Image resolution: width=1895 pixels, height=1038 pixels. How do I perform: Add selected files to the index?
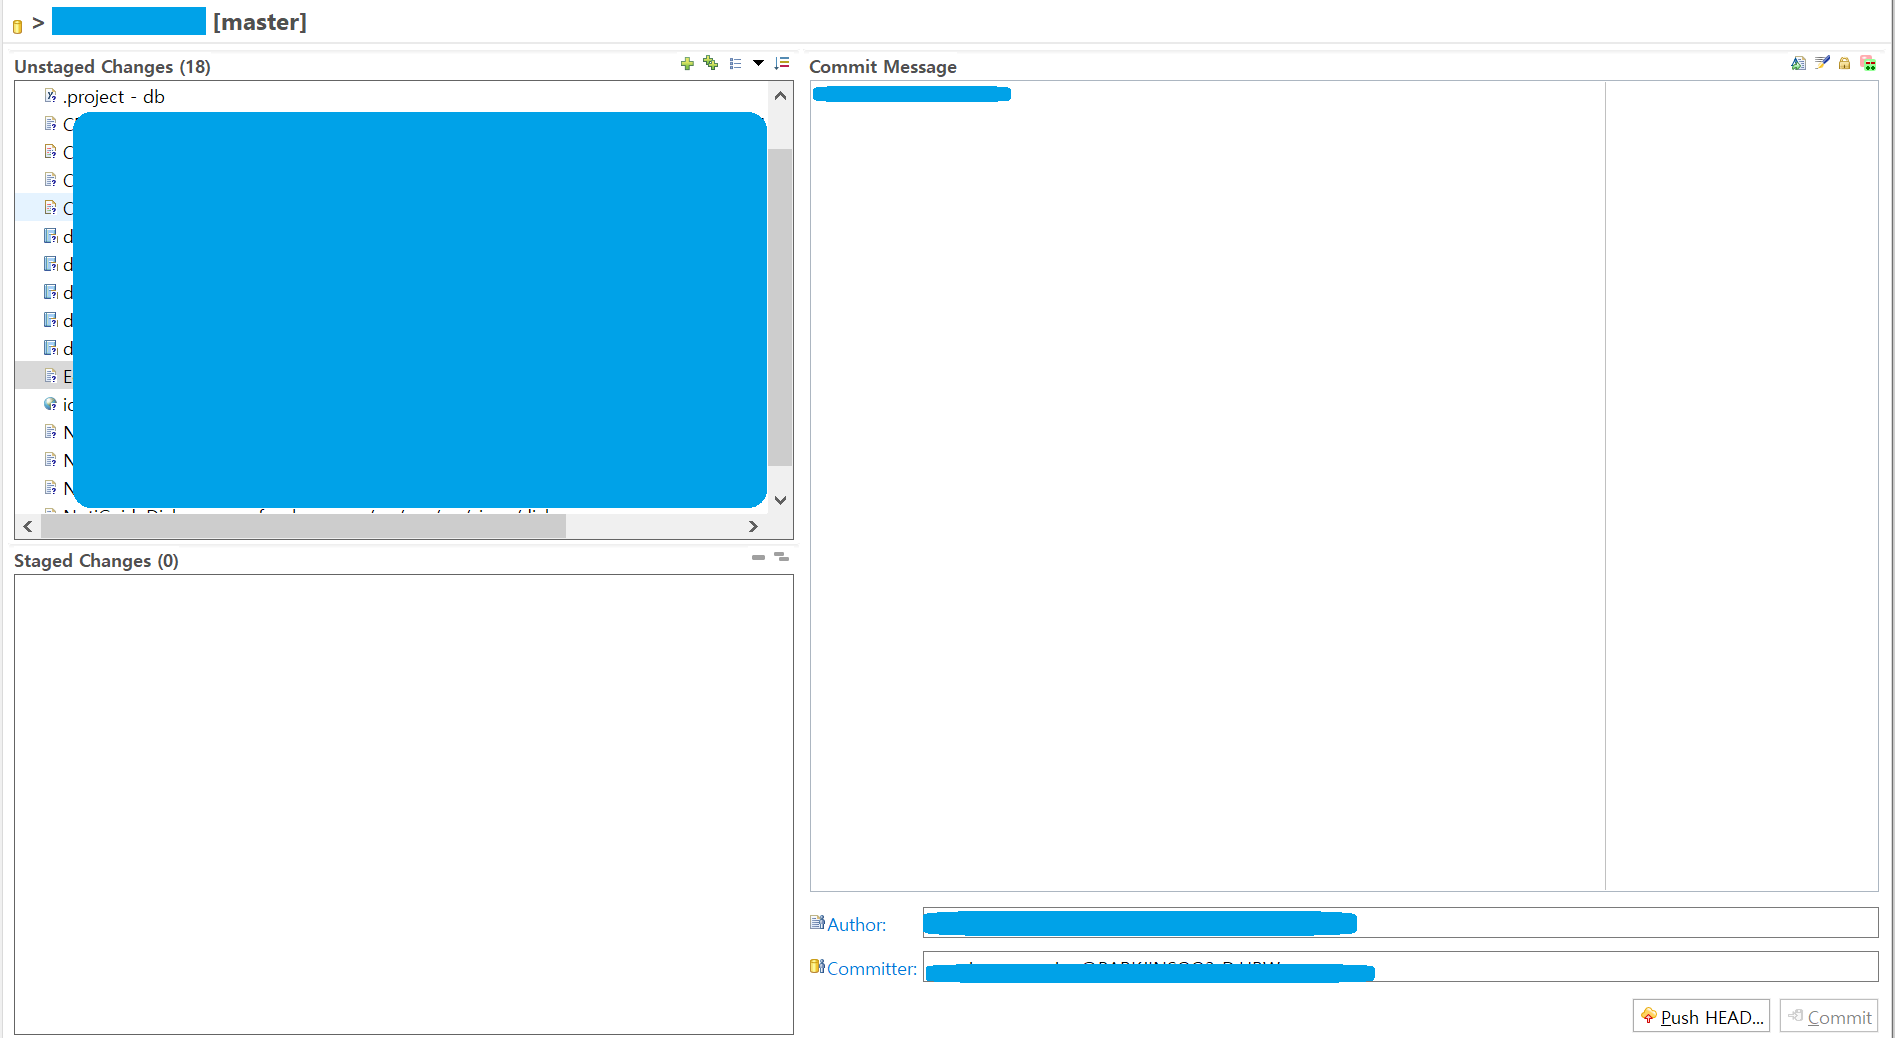click(687, 64)
